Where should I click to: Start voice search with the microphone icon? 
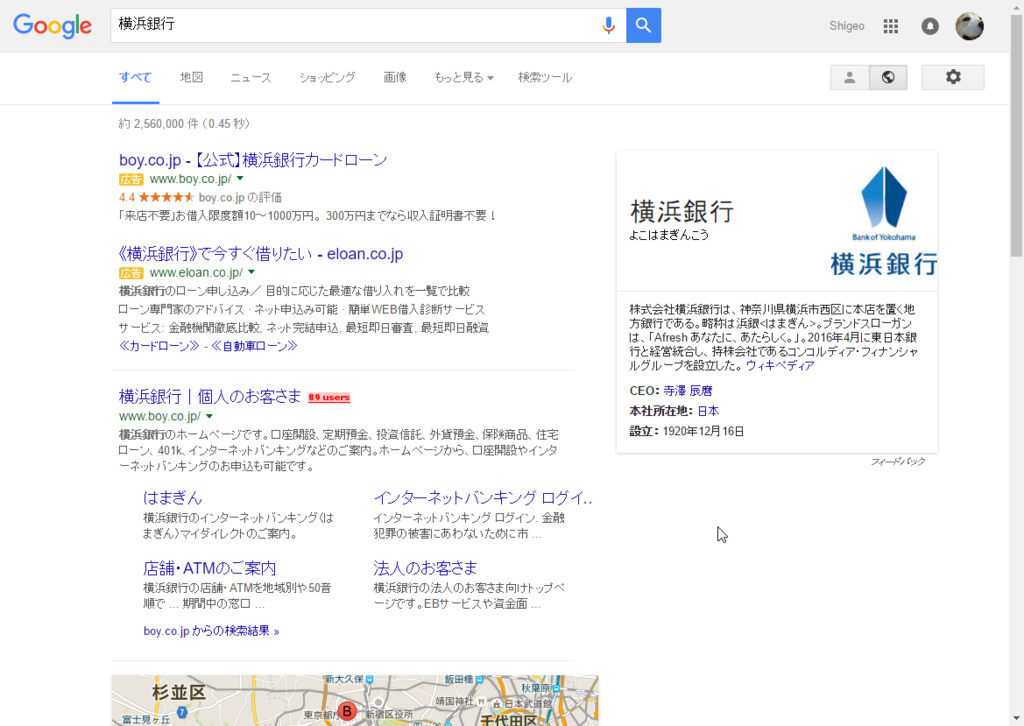tap(608, 25)
